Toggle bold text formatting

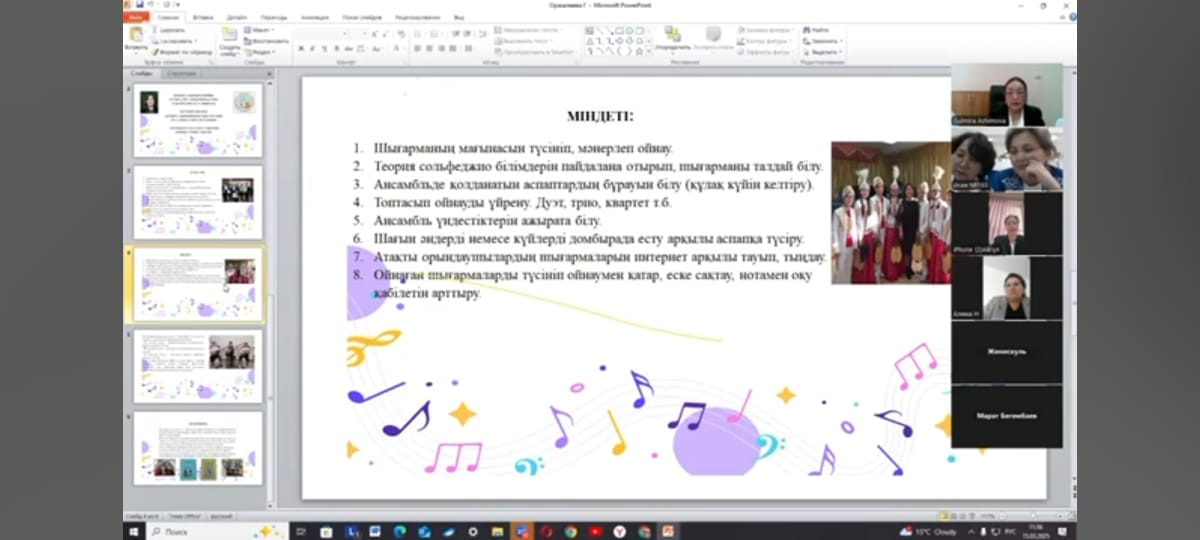tap(299, 49)
